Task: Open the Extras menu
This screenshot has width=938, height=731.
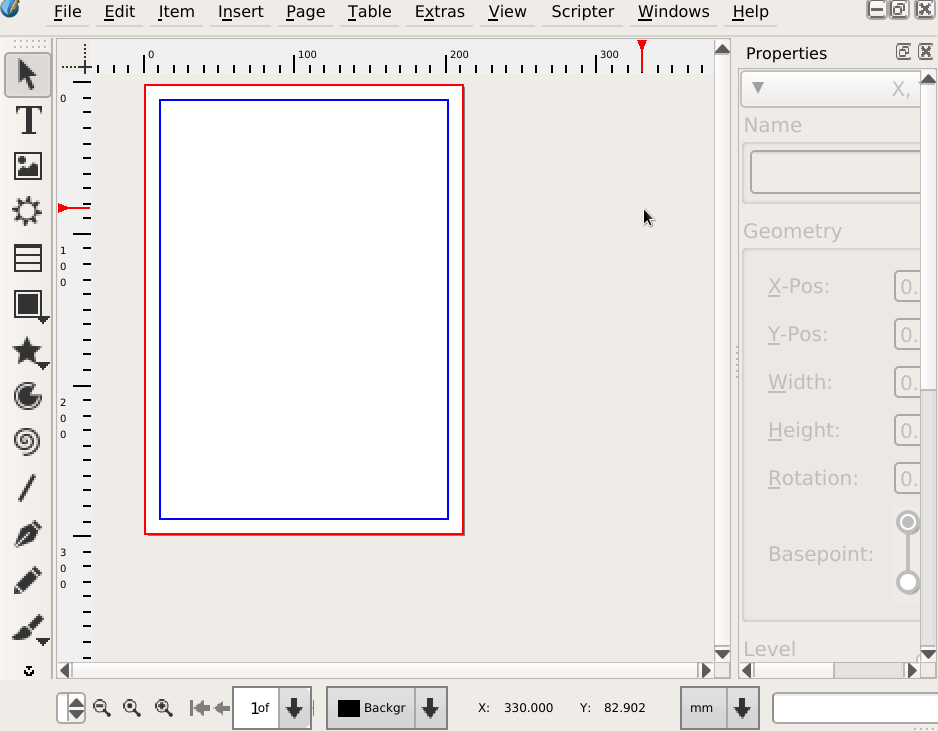Action: coord(439,12)
